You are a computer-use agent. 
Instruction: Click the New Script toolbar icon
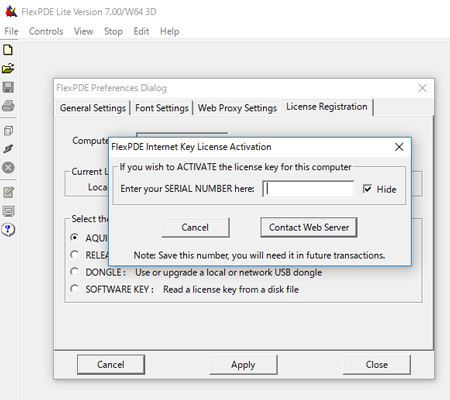[x=8, y=50]
